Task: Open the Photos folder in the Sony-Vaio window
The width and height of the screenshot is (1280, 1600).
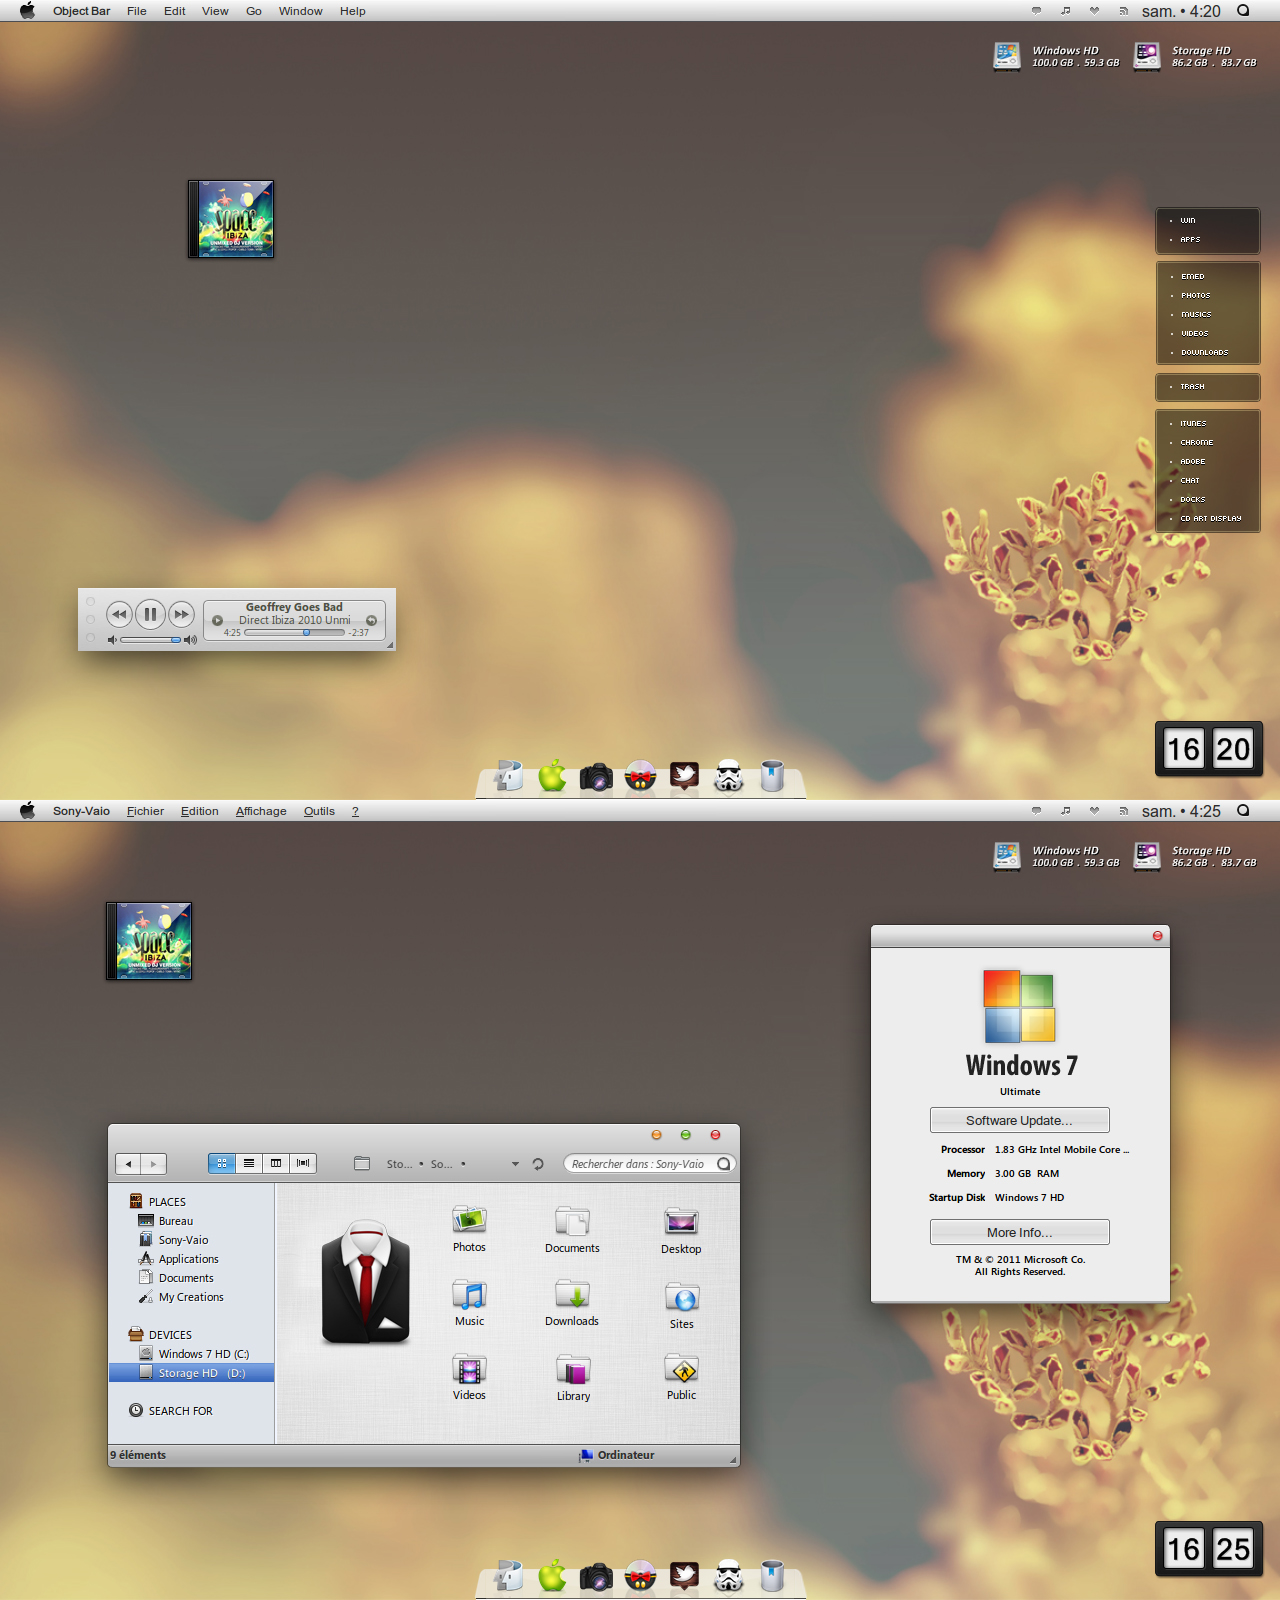Action: [469, 1221]
